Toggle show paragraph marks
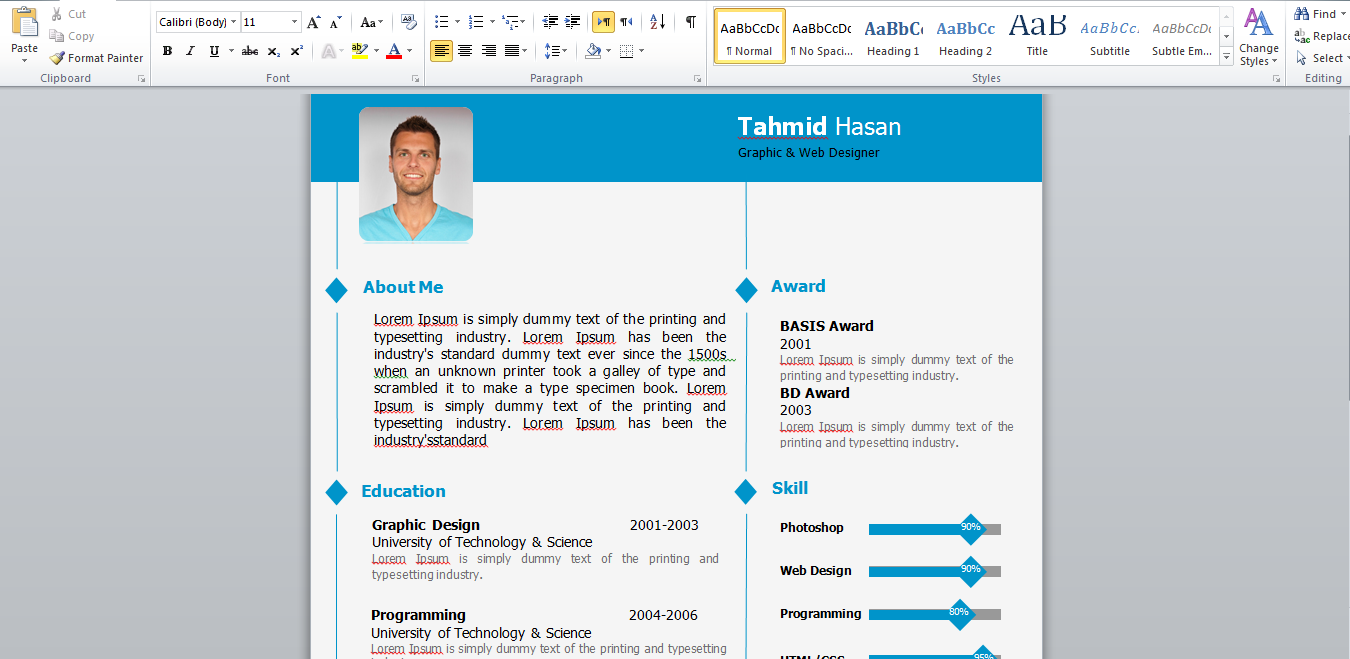This screenshot has height=659, width=1350. [691, 22]
